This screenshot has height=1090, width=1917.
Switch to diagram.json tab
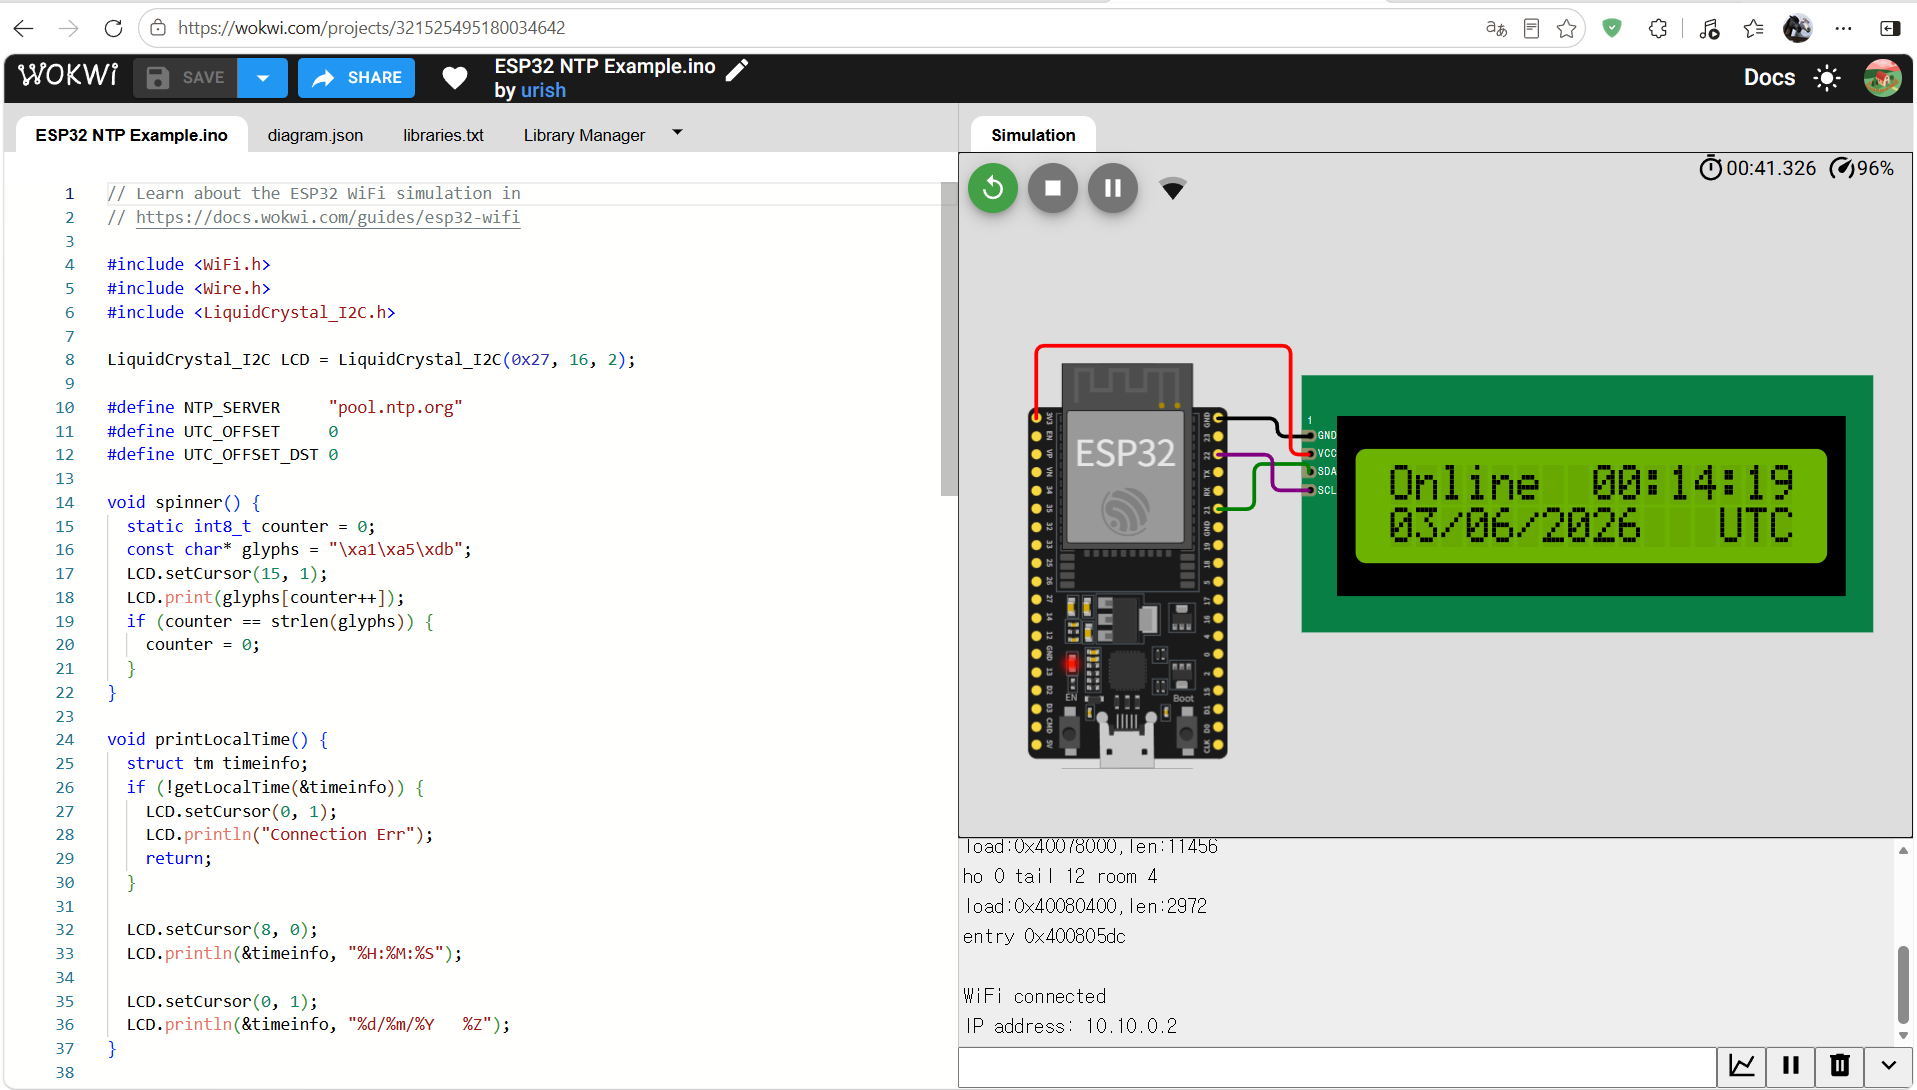[315, 135]
